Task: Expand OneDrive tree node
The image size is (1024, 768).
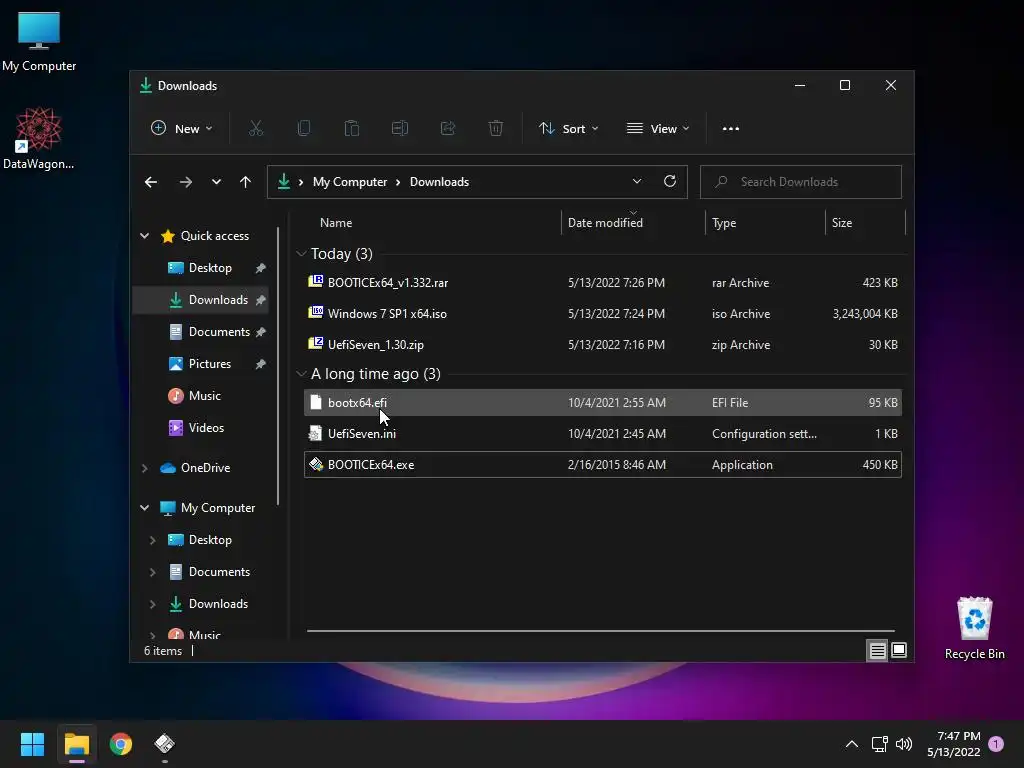Action: point(144,468)
